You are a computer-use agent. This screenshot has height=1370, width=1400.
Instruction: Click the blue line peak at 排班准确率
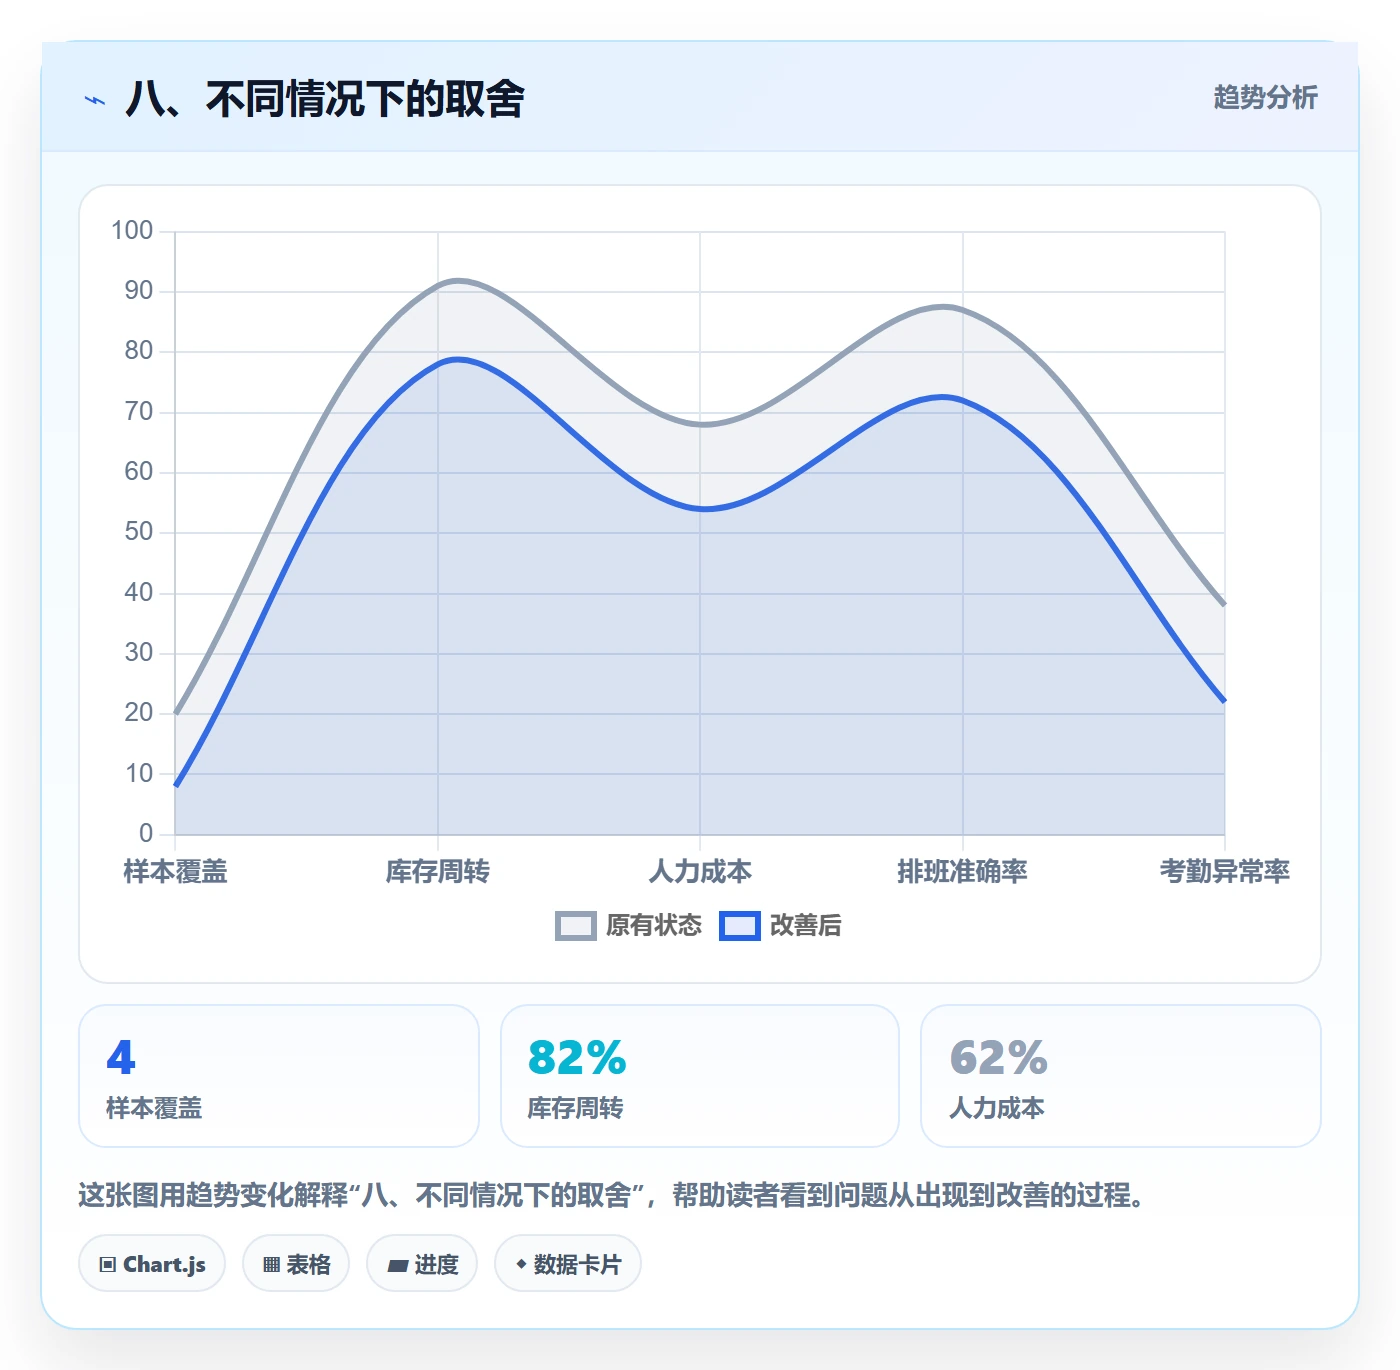click(x=944, y=397)
